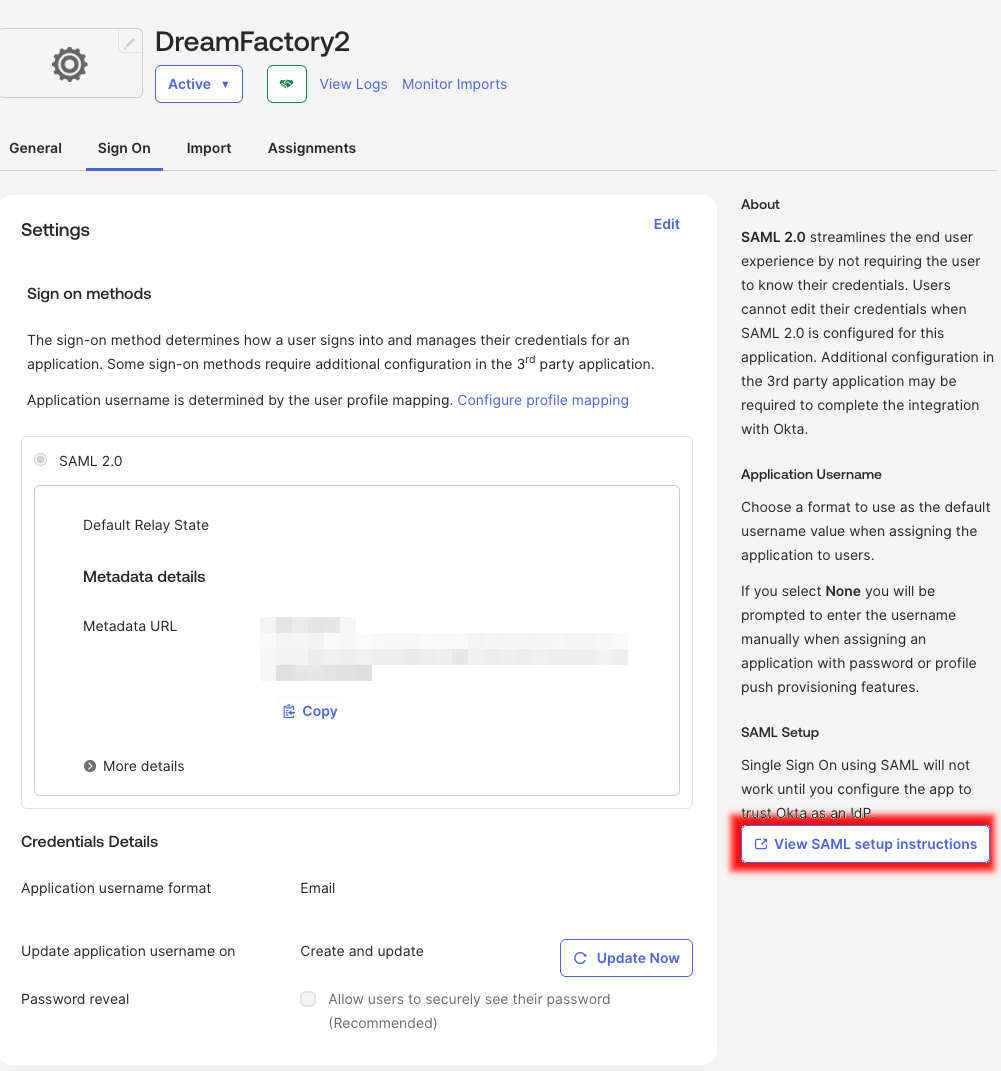The image size is (1001, 1071).
Task: Enable the password reveal checkbox
Action: (308, 999)
